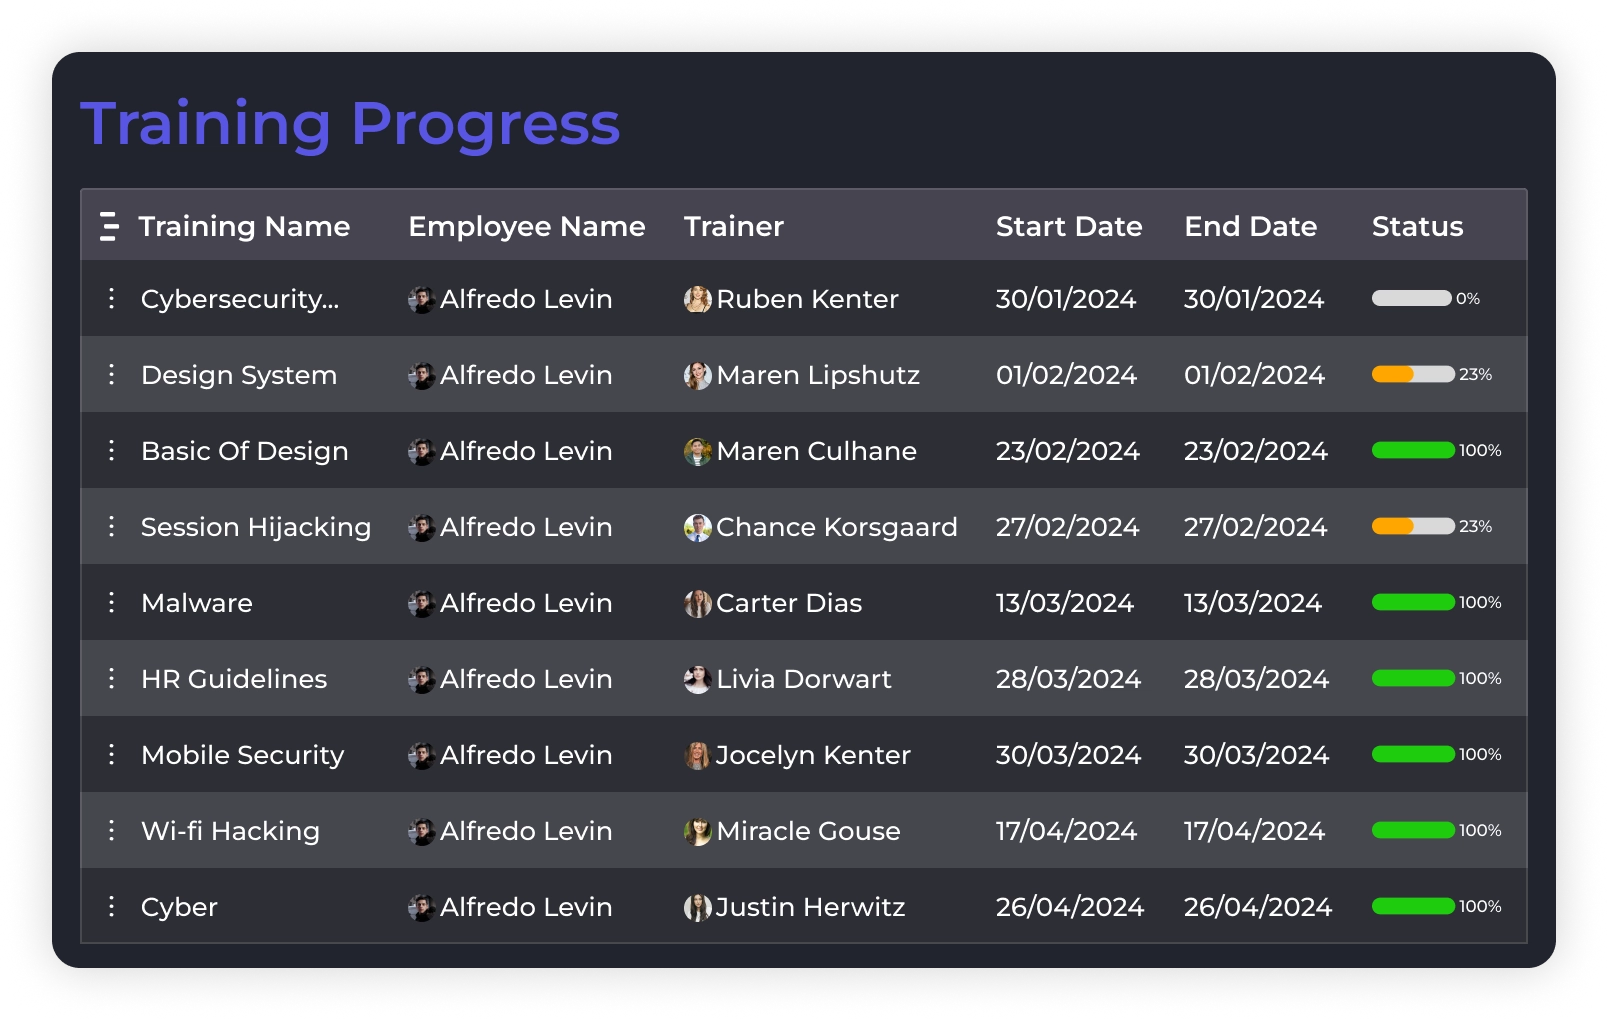The height and width of the screenshot is (1020, 1608).
Task: Select trainer name Maren Lipshutz
Action: click(x=817, y=375)
